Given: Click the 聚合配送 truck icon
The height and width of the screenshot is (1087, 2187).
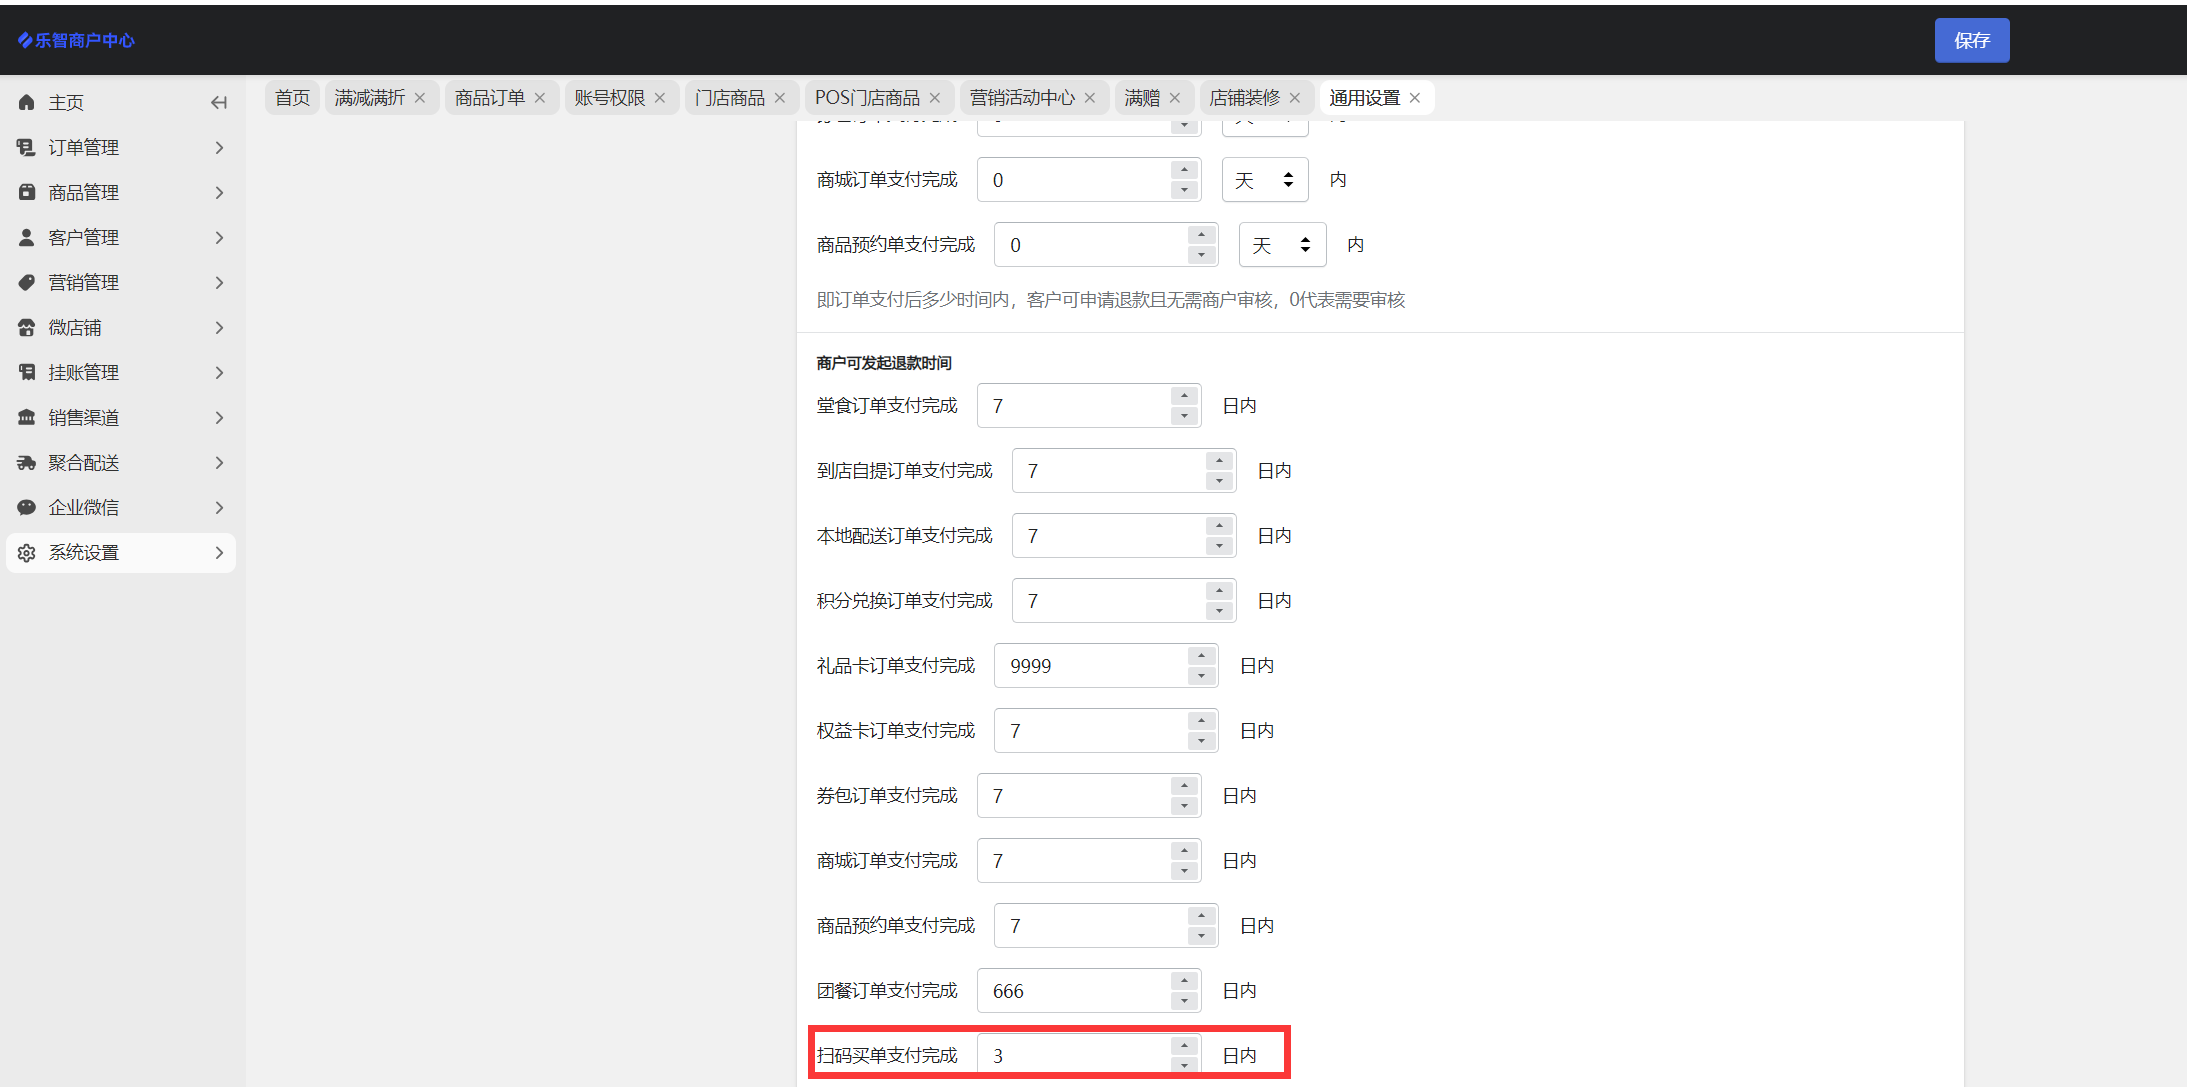Looking at the screenshot, I should tap(27, 463).
